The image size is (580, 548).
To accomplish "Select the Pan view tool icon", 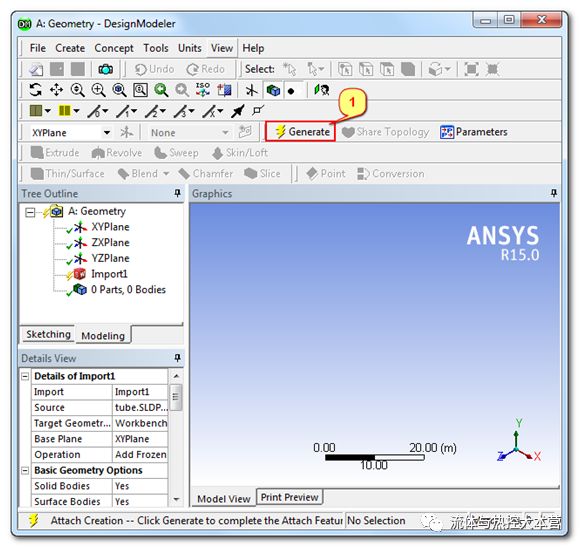I will tap(56, 90).
